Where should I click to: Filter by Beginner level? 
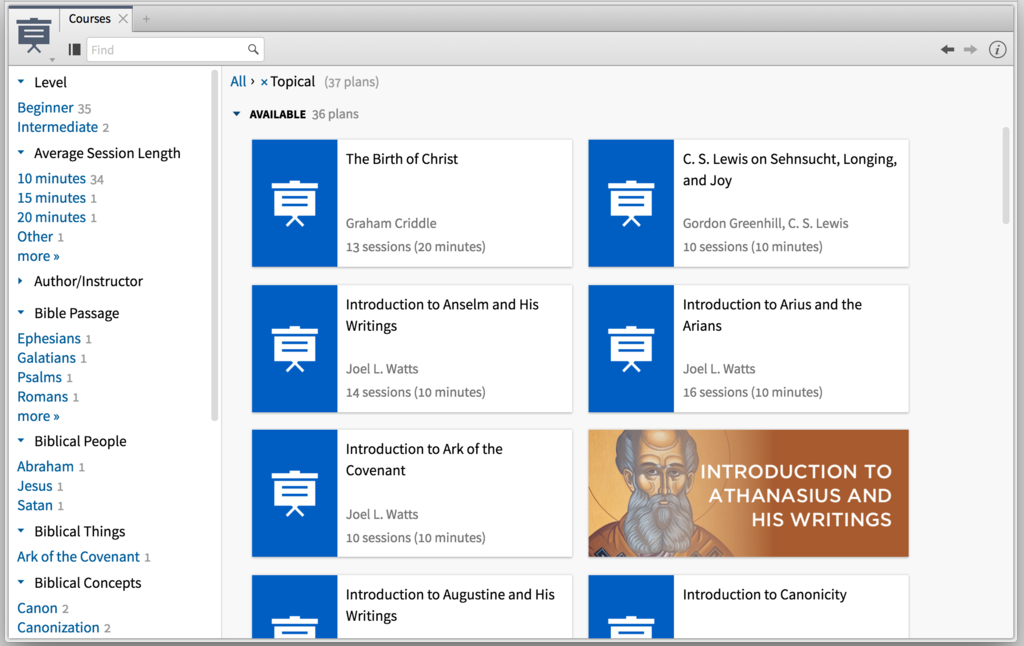tap(45, 108)
